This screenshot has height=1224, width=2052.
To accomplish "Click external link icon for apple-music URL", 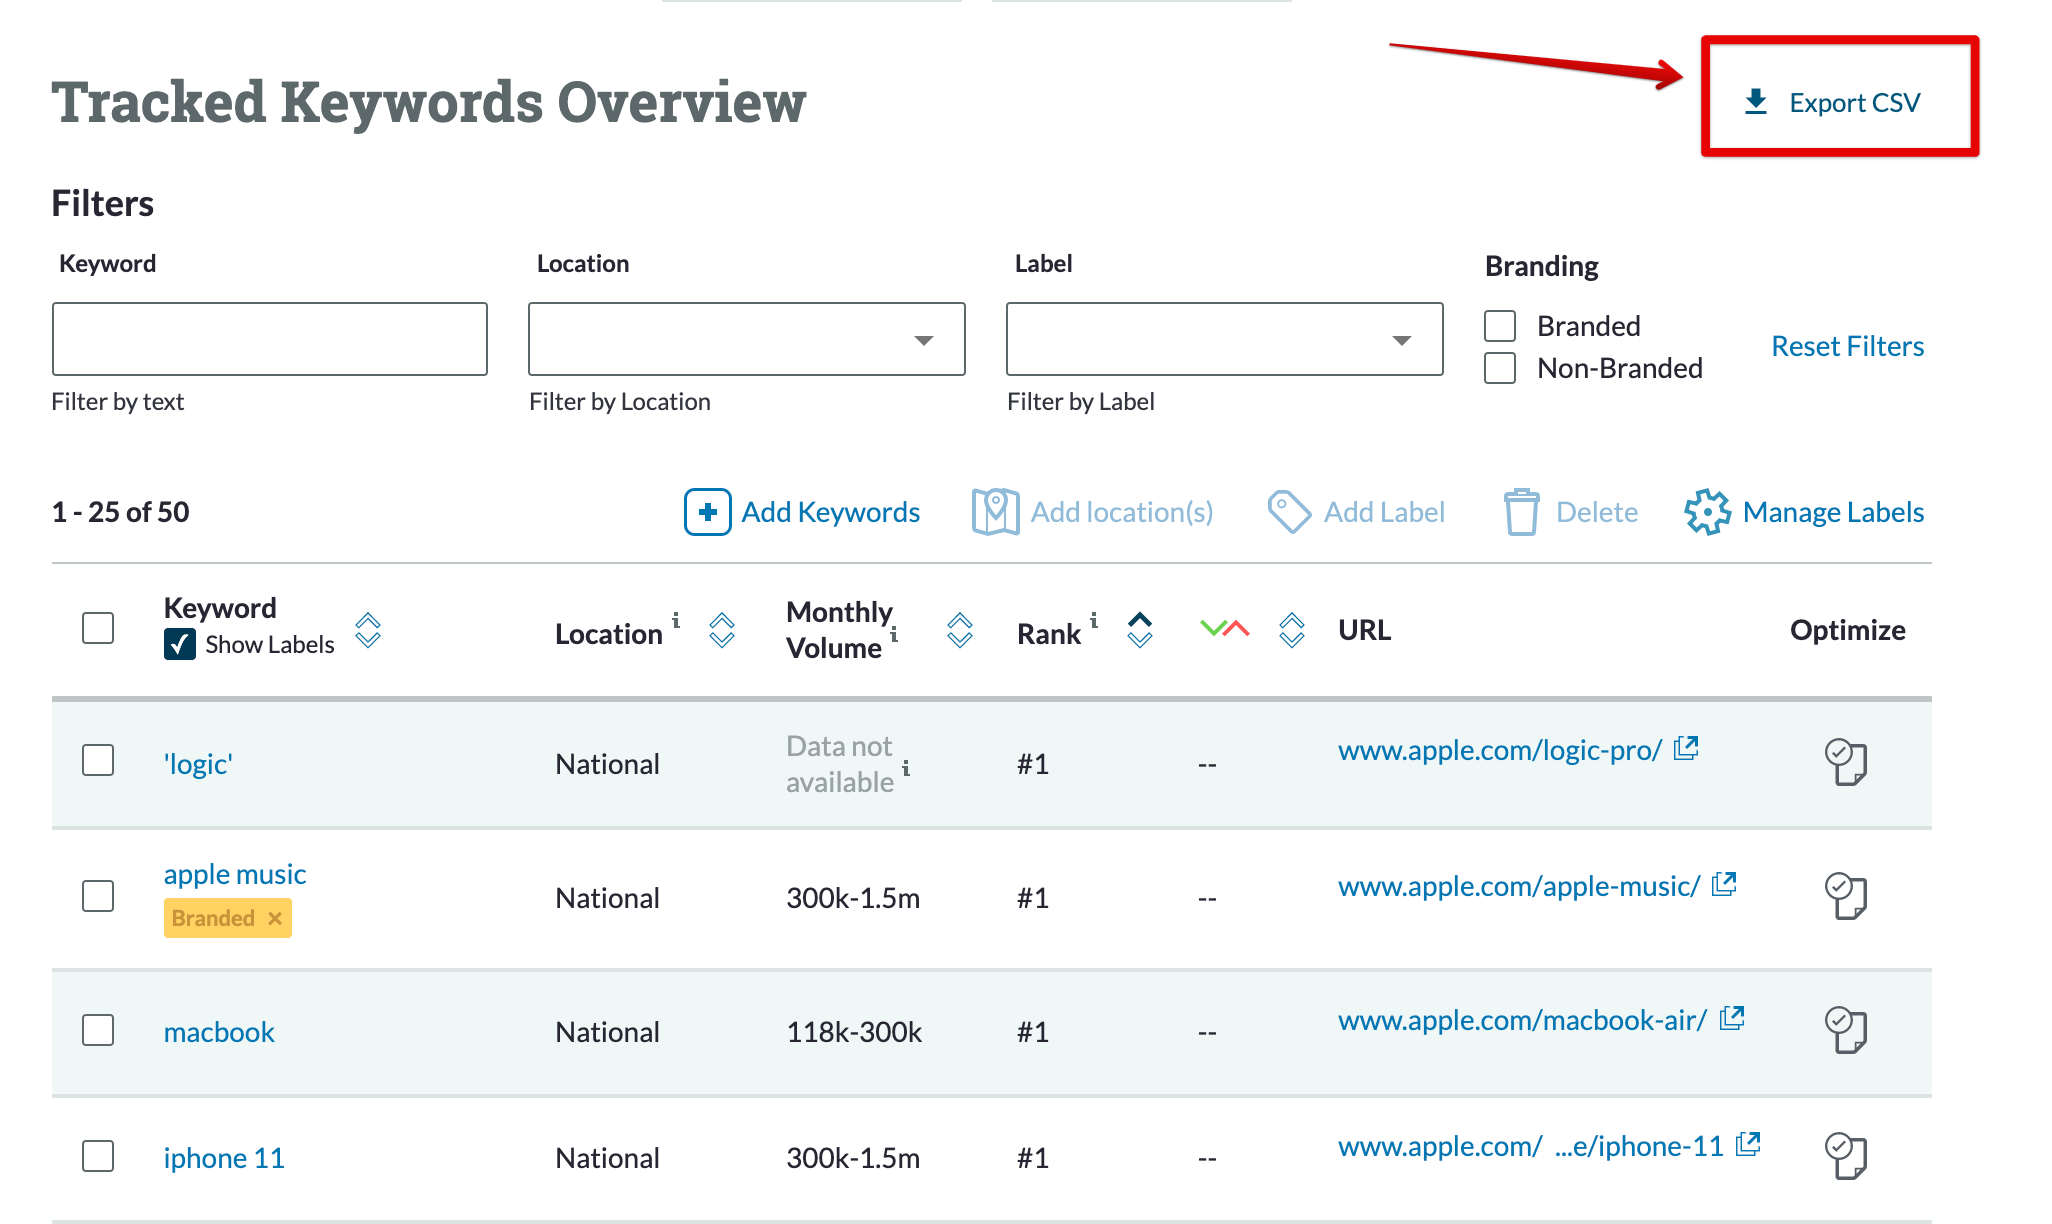I will click(1724, 883).
